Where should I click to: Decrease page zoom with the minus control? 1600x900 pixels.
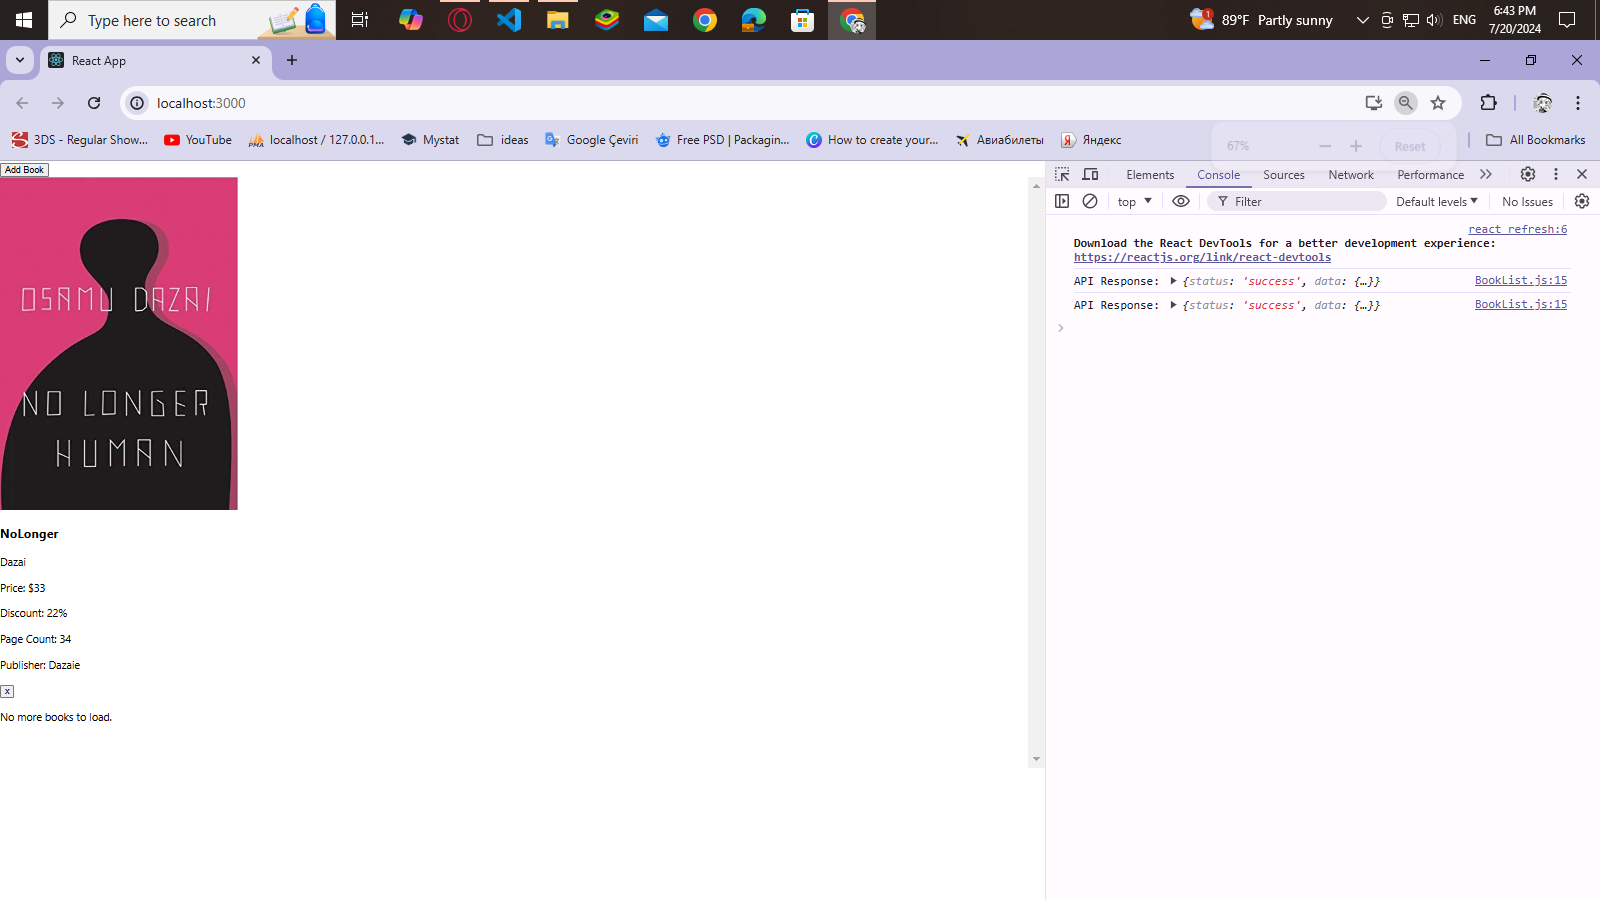point(1324,145)
